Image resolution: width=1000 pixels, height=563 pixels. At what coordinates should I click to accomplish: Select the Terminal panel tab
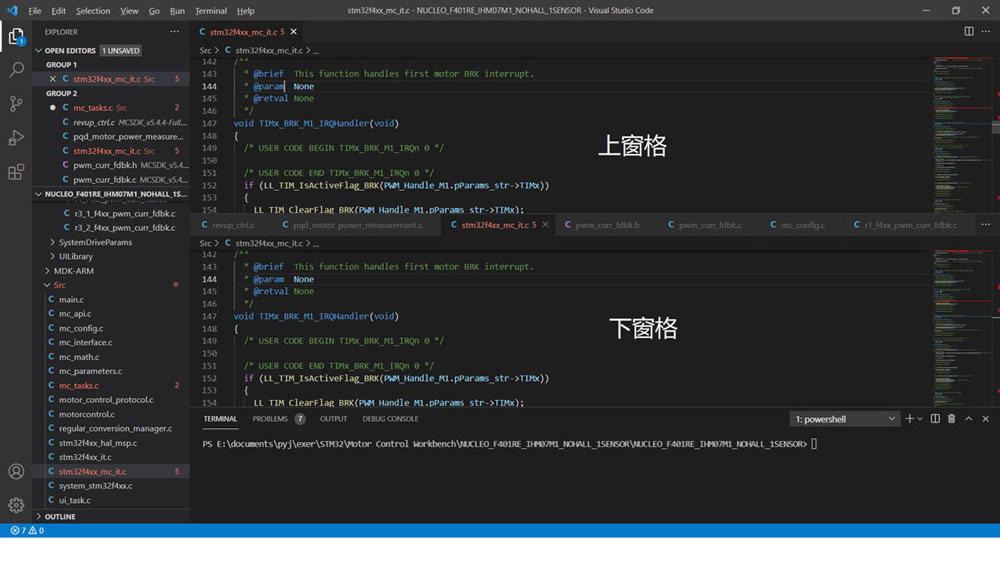[220, 419]
